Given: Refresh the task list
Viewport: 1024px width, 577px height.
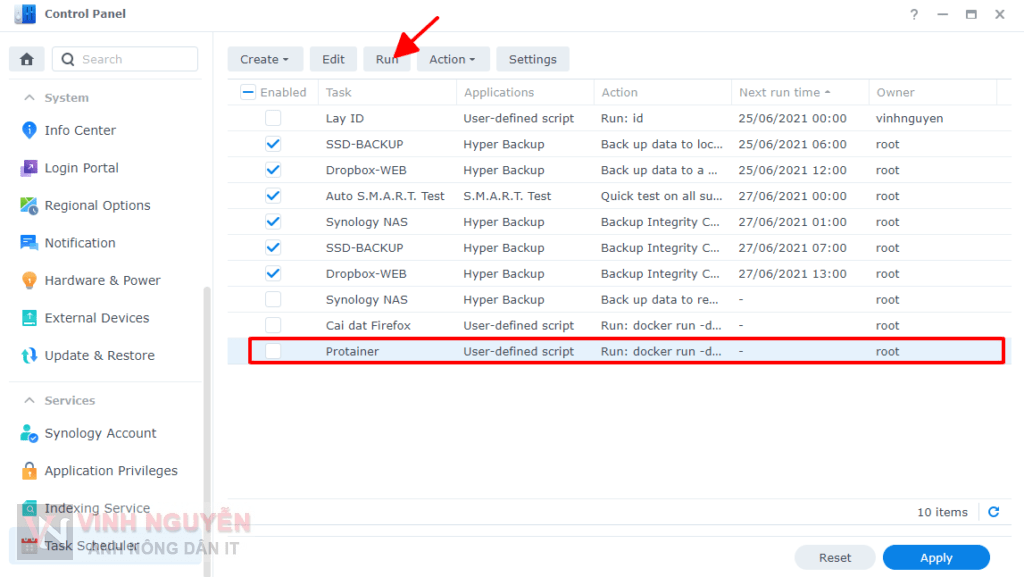Looking at the screenshot, I should coord(993,511).
